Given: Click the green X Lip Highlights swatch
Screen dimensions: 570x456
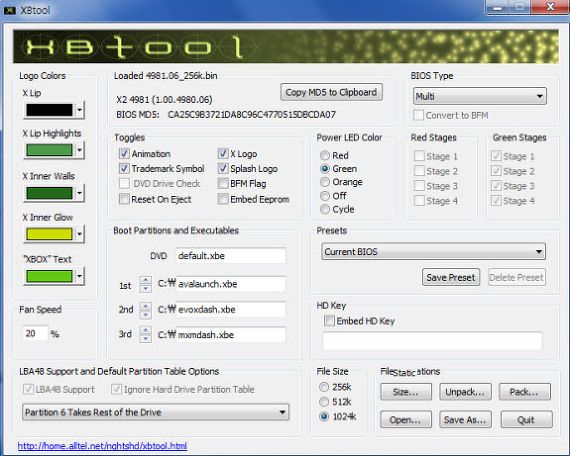Looking at the screenshot, I should pos(49,150).
